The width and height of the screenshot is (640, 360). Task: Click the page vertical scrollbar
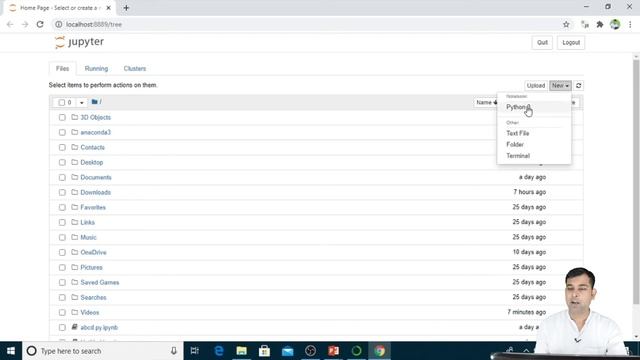[x=636, y=182]
